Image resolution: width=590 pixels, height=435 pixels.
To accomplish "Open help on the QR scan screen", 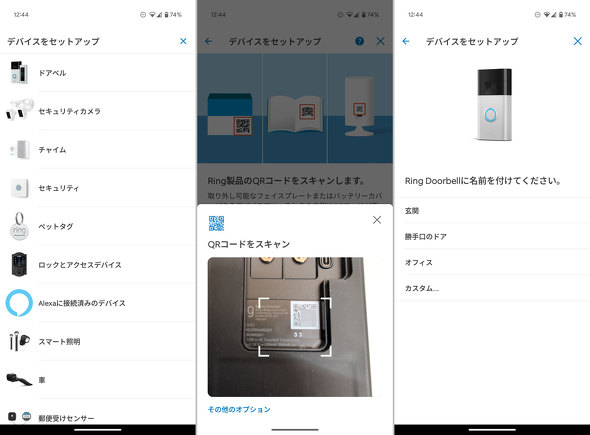I will point(359,41).
